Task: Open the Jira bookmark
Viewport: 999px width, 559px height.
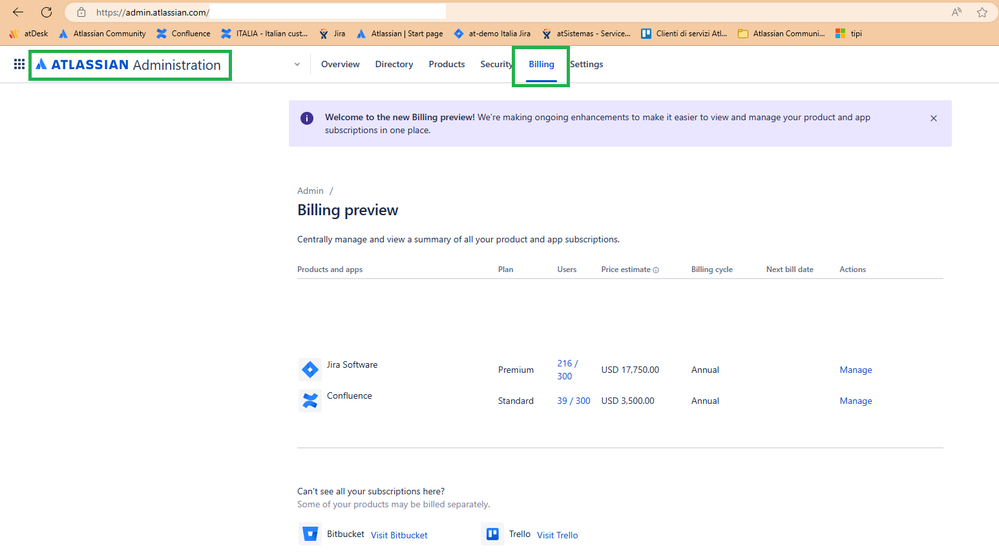Action: coord(332,34)
